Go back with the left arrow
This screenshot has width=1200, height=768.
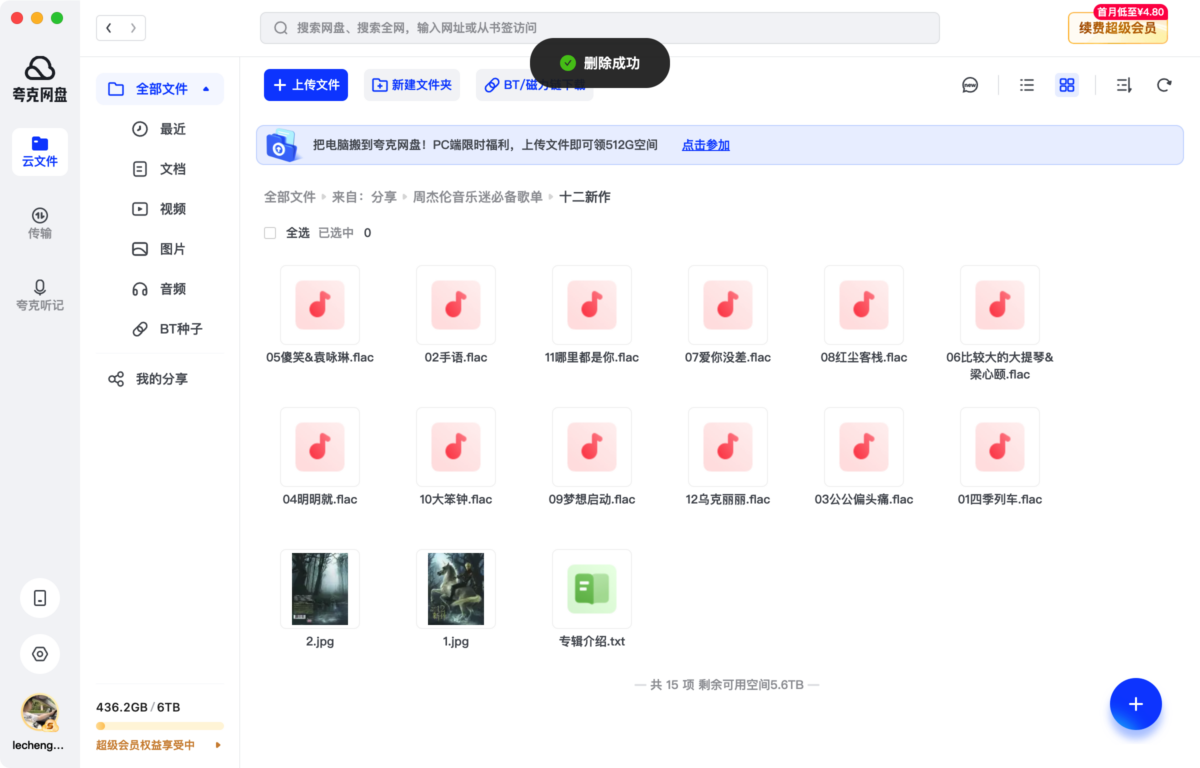[108, 28]
